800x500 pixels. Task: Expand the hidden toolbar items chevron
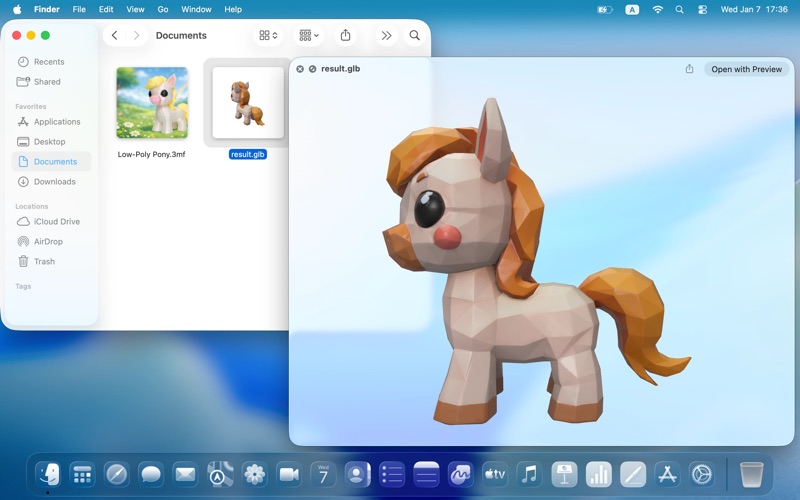pyautogui.click(x=386, y=35)
